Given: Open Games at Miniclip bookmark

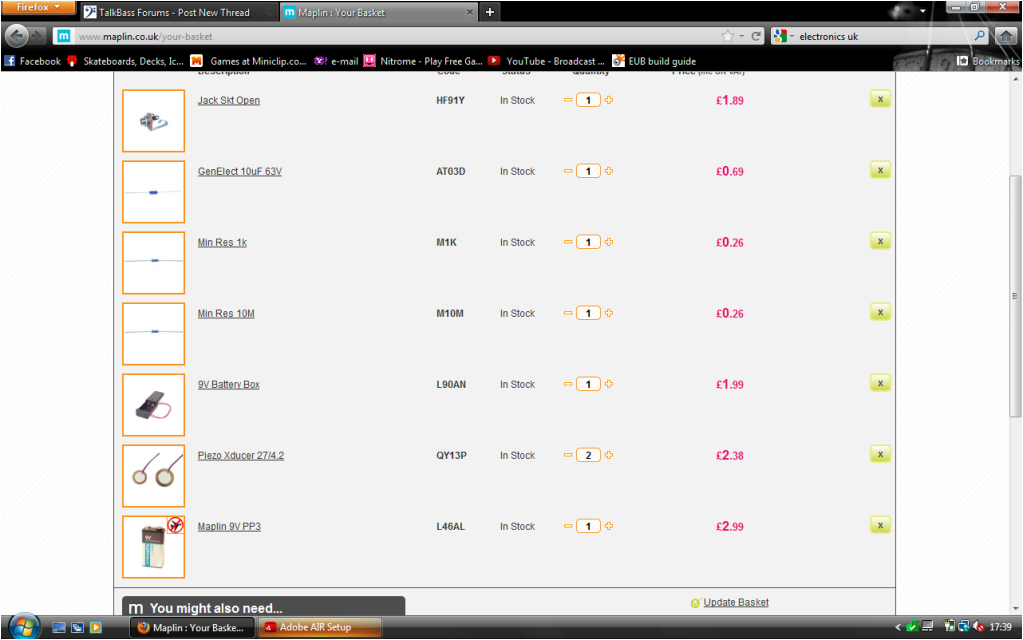Looking at the screenshot, I should [x=249, y=61].
